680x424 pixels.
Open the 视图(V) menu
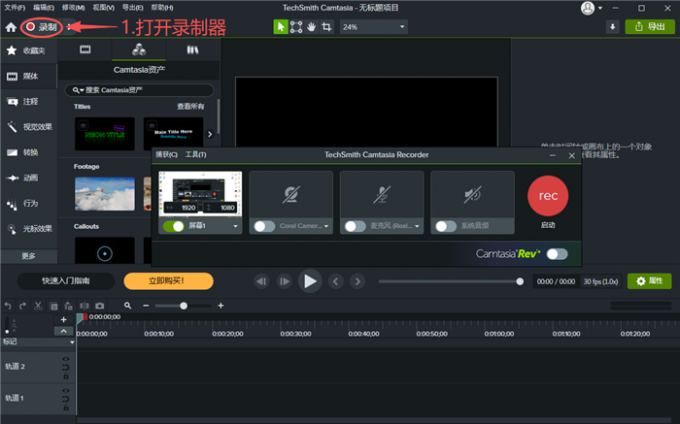point(103,8)
